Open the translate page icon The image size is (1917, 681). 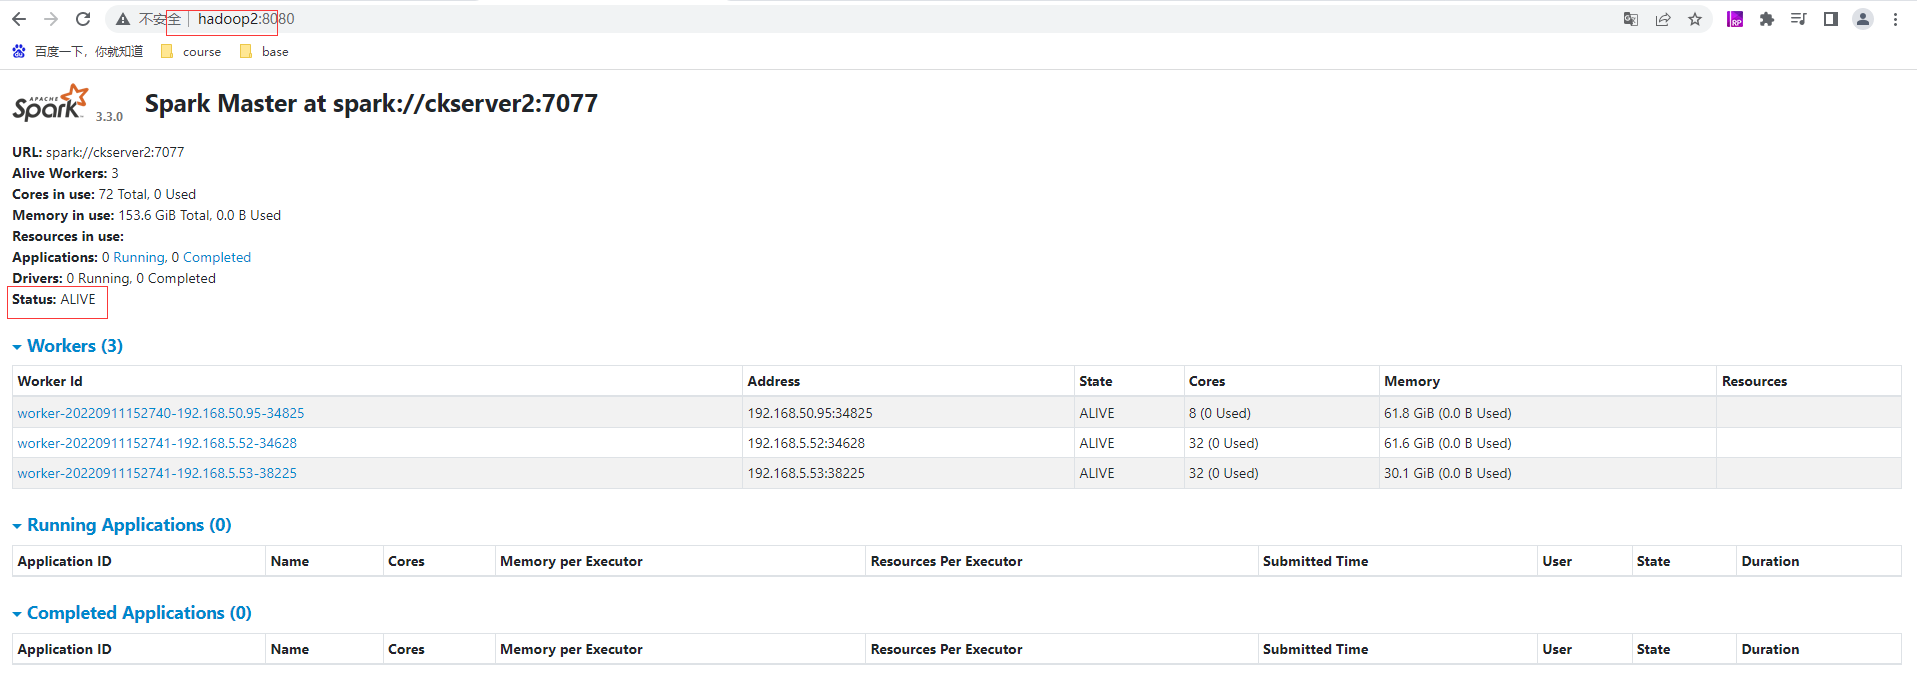click(x=1631, y=19)
